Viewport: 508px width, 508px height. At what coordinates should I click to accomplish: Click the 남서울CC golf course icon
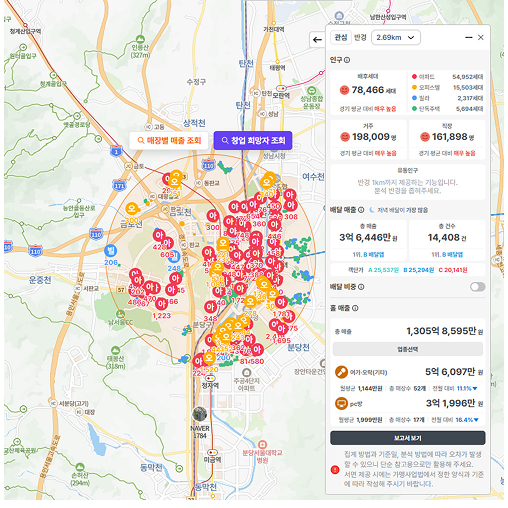120,314
